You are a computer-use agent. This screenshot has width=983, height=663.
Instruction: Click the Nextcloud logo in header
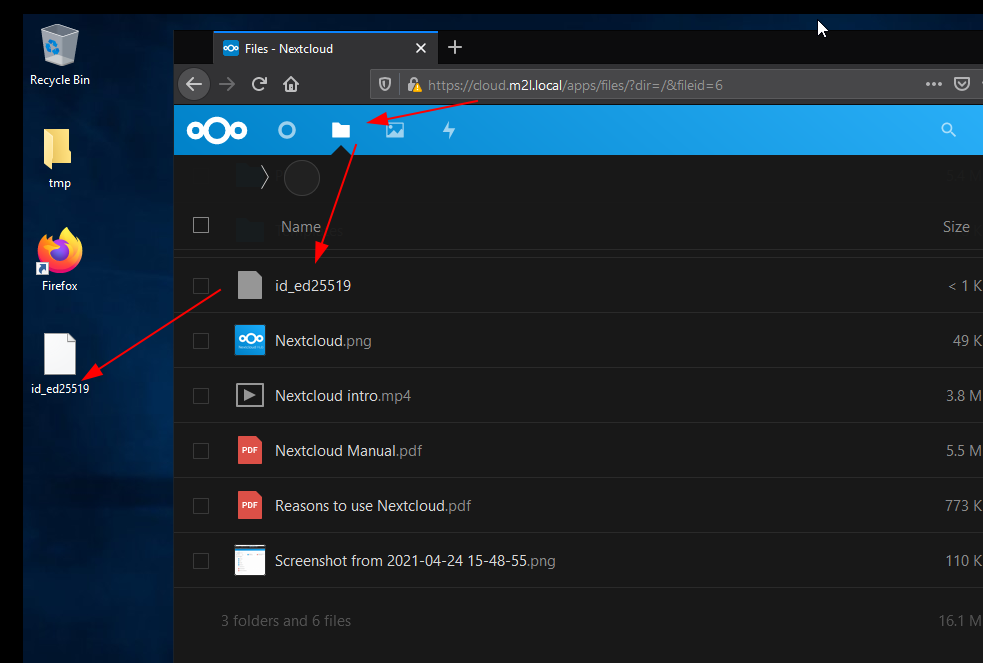click(x=217, y=130)
